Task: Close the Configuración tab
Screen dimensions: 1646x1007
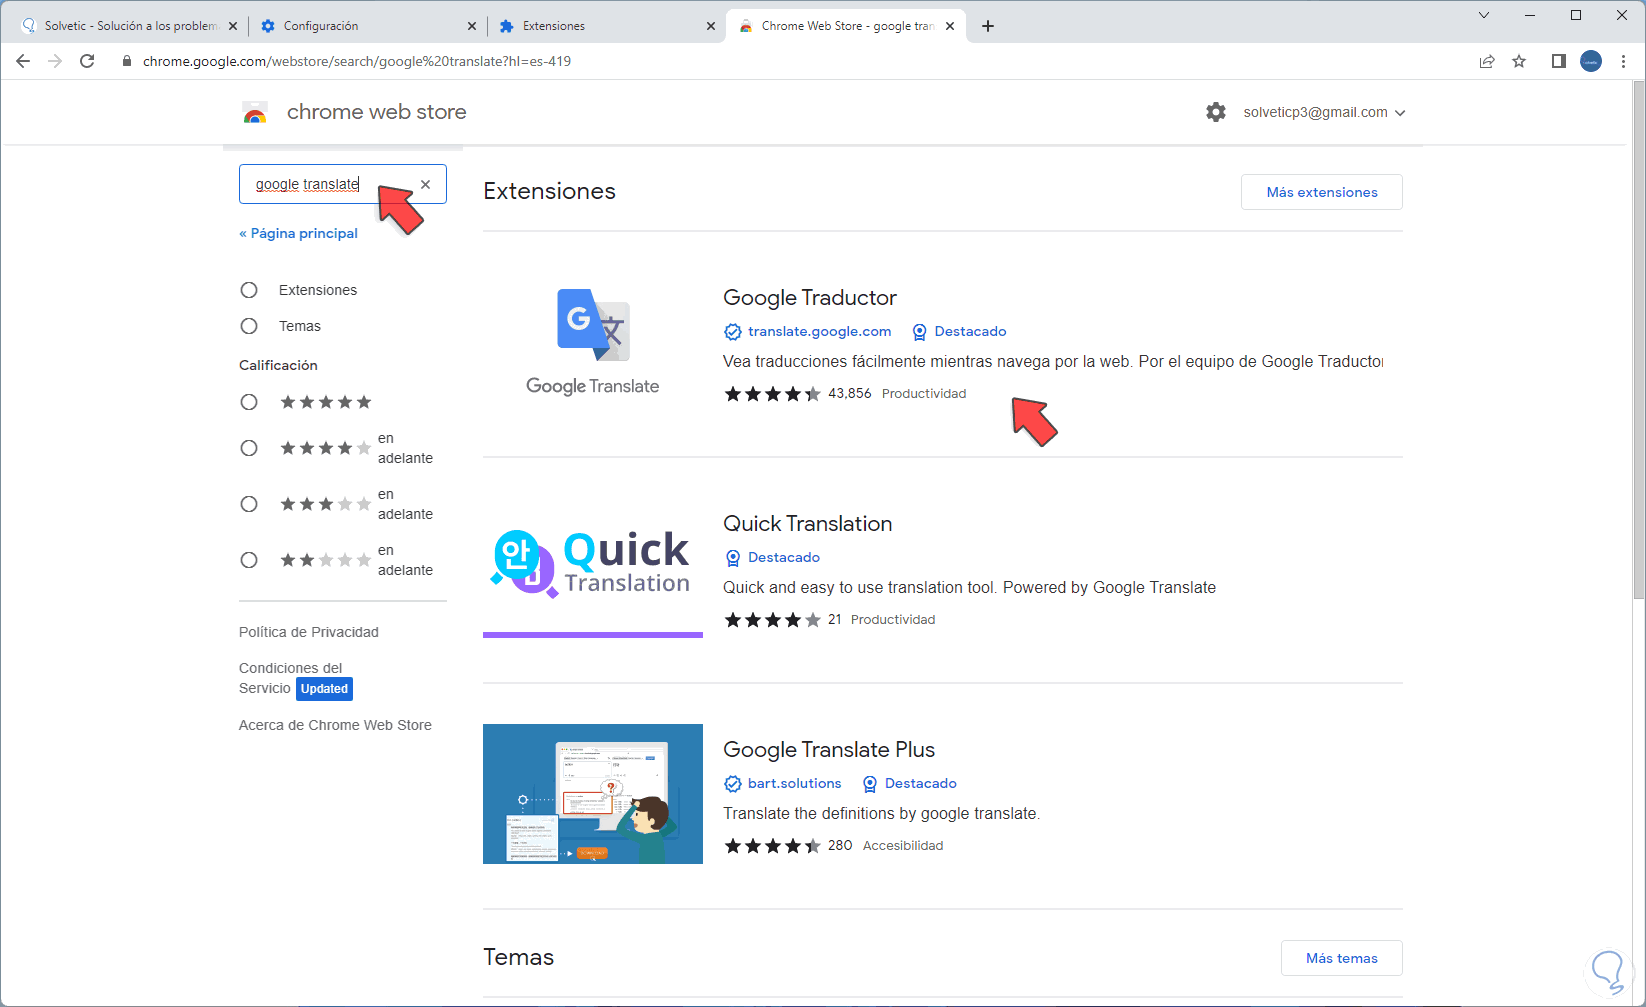Action: 472,26
